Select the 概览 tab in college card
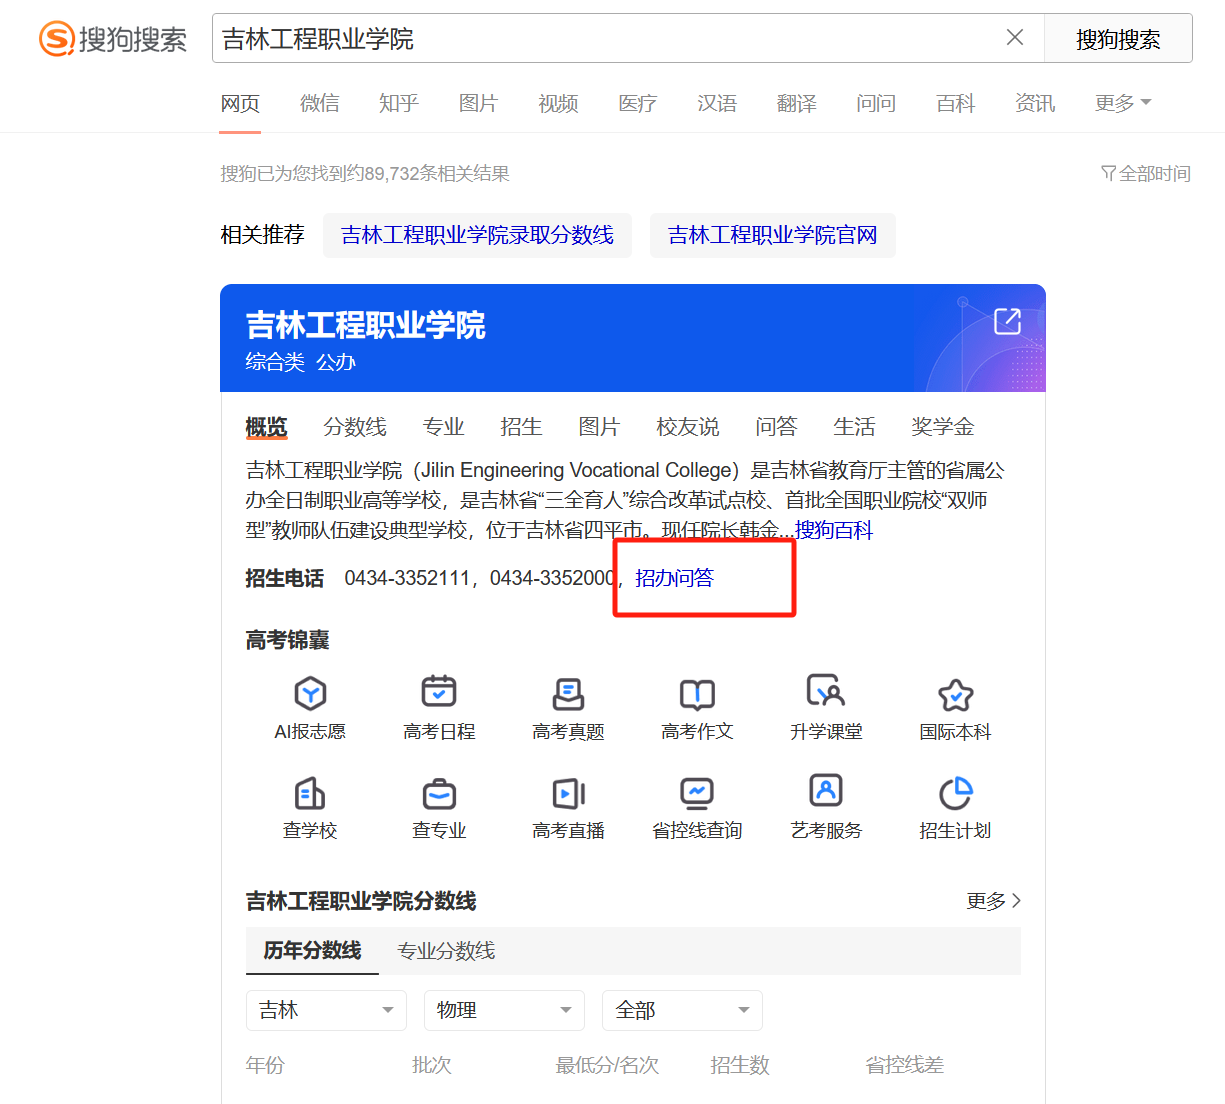This screenshot has width=1225, height=1104. click(x=266, y=427)
